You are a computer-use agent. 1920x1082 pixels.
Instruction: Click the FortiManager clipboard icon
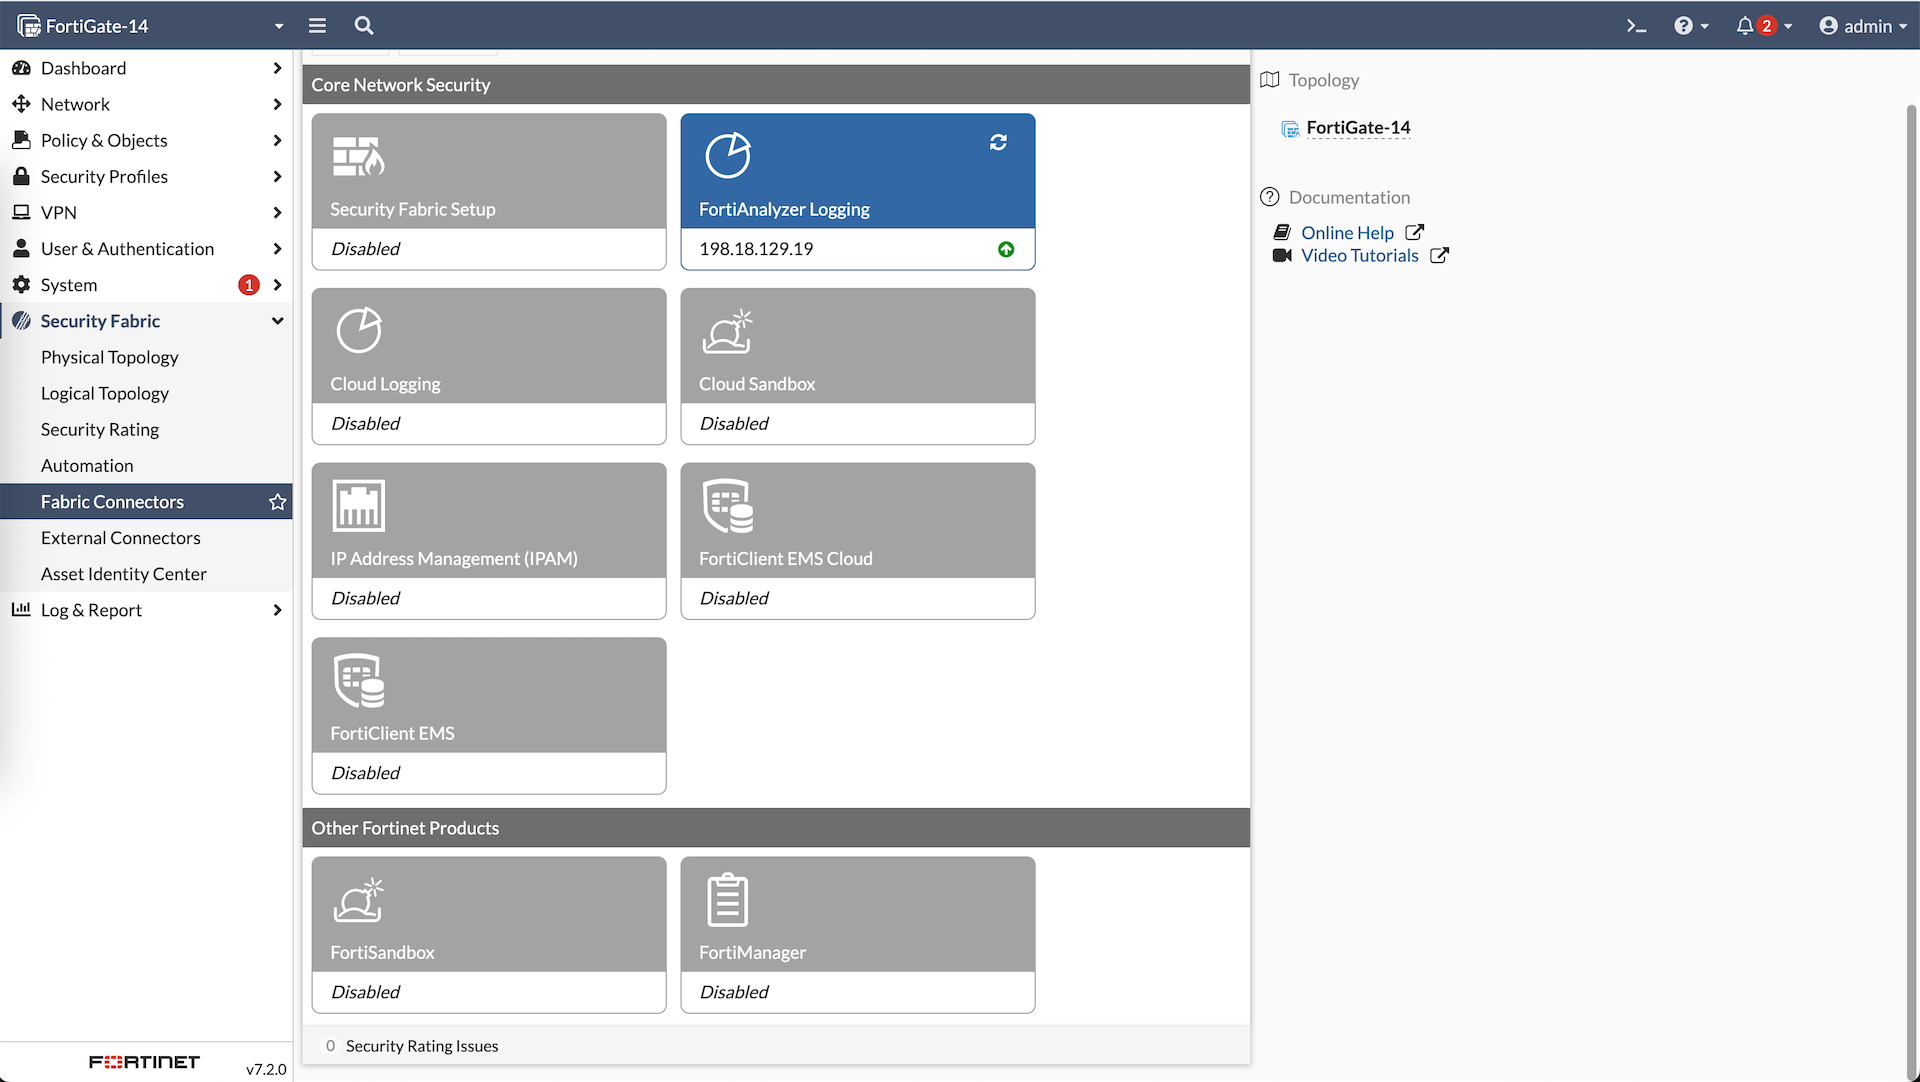[727, 900]
